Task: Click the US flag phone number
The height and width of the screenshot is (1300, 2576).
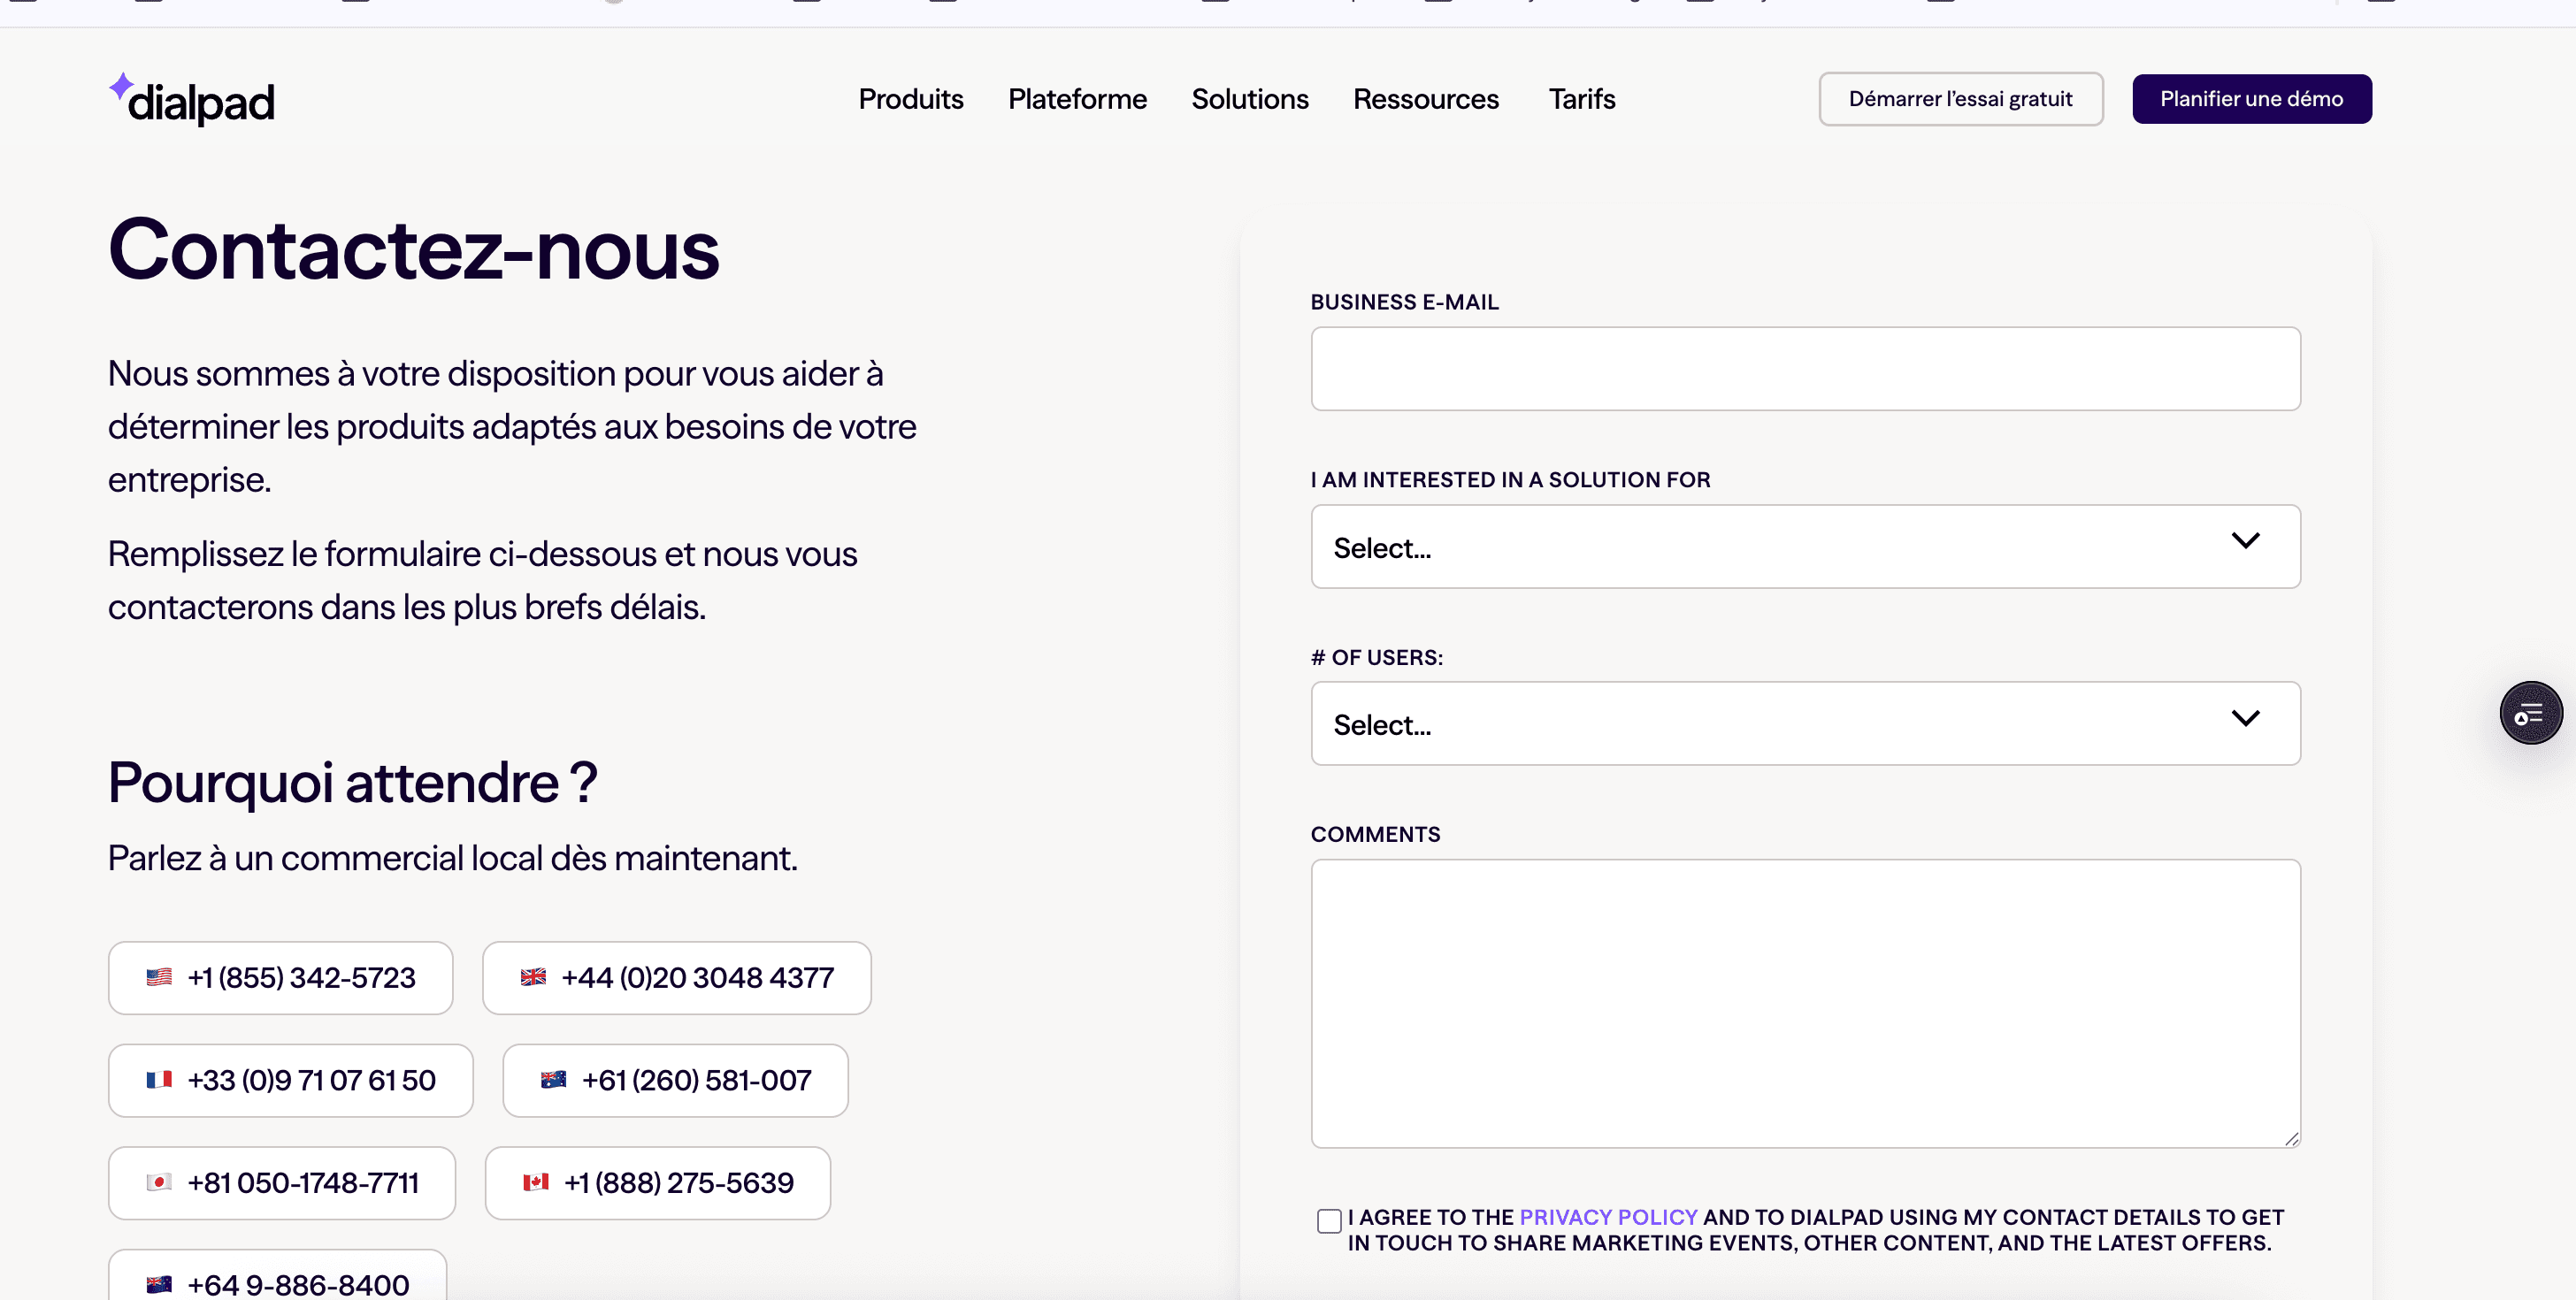Action: coord(281,977)
